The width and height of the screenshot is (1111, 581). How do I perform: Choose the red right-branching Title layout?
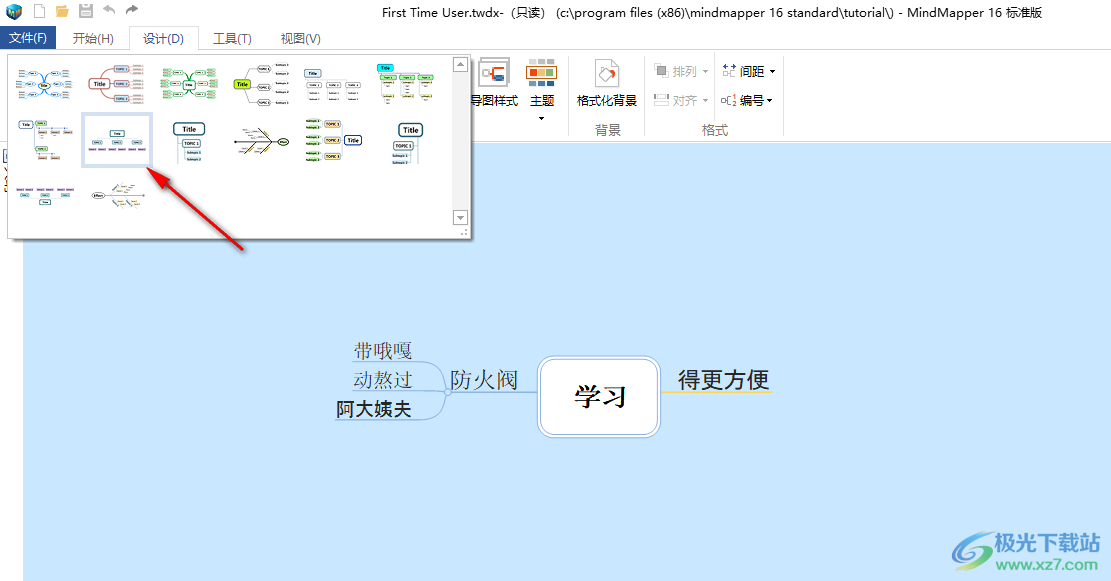coord(118,84)
